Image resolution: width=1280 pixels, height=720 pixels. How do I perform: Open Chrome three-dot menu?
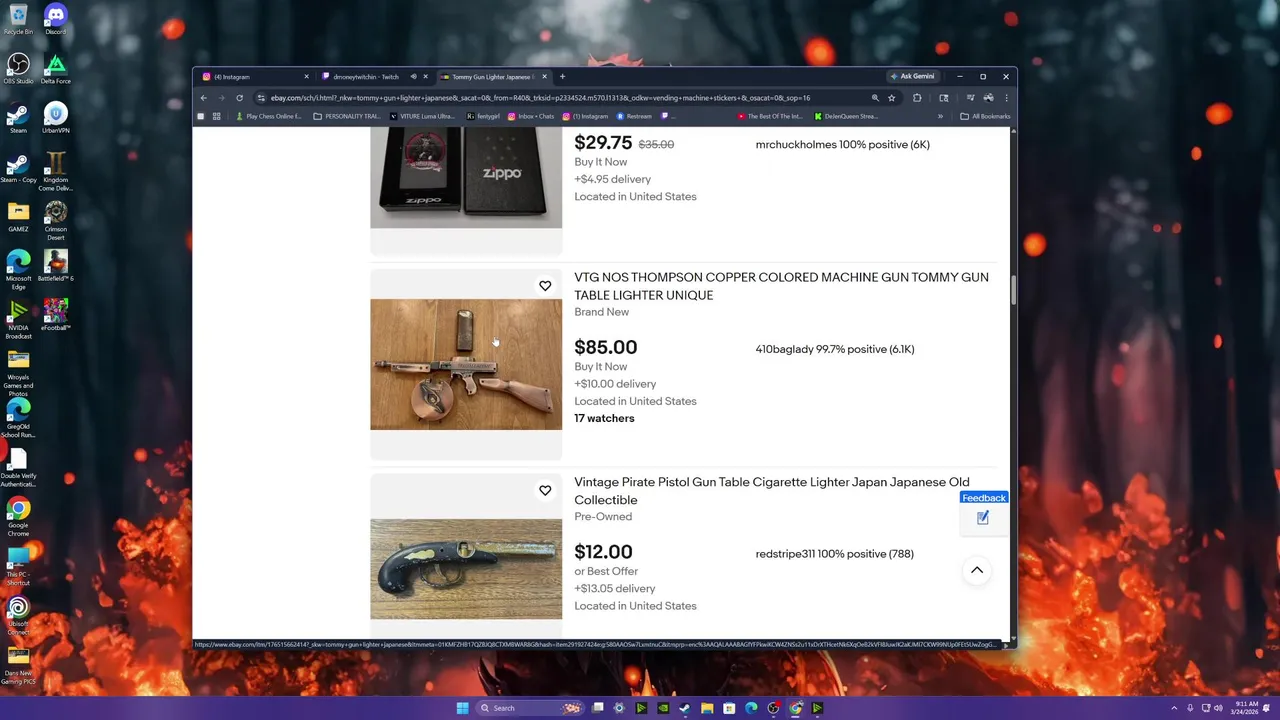1006,98
